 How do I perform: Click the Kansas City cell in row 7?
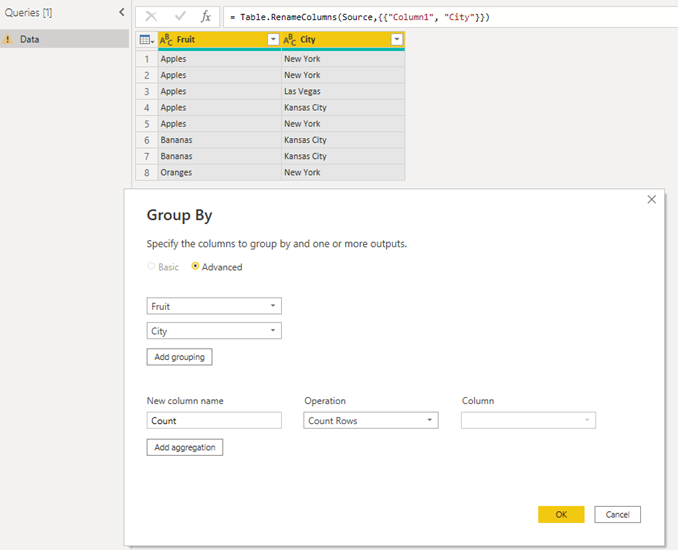(343, 156)
